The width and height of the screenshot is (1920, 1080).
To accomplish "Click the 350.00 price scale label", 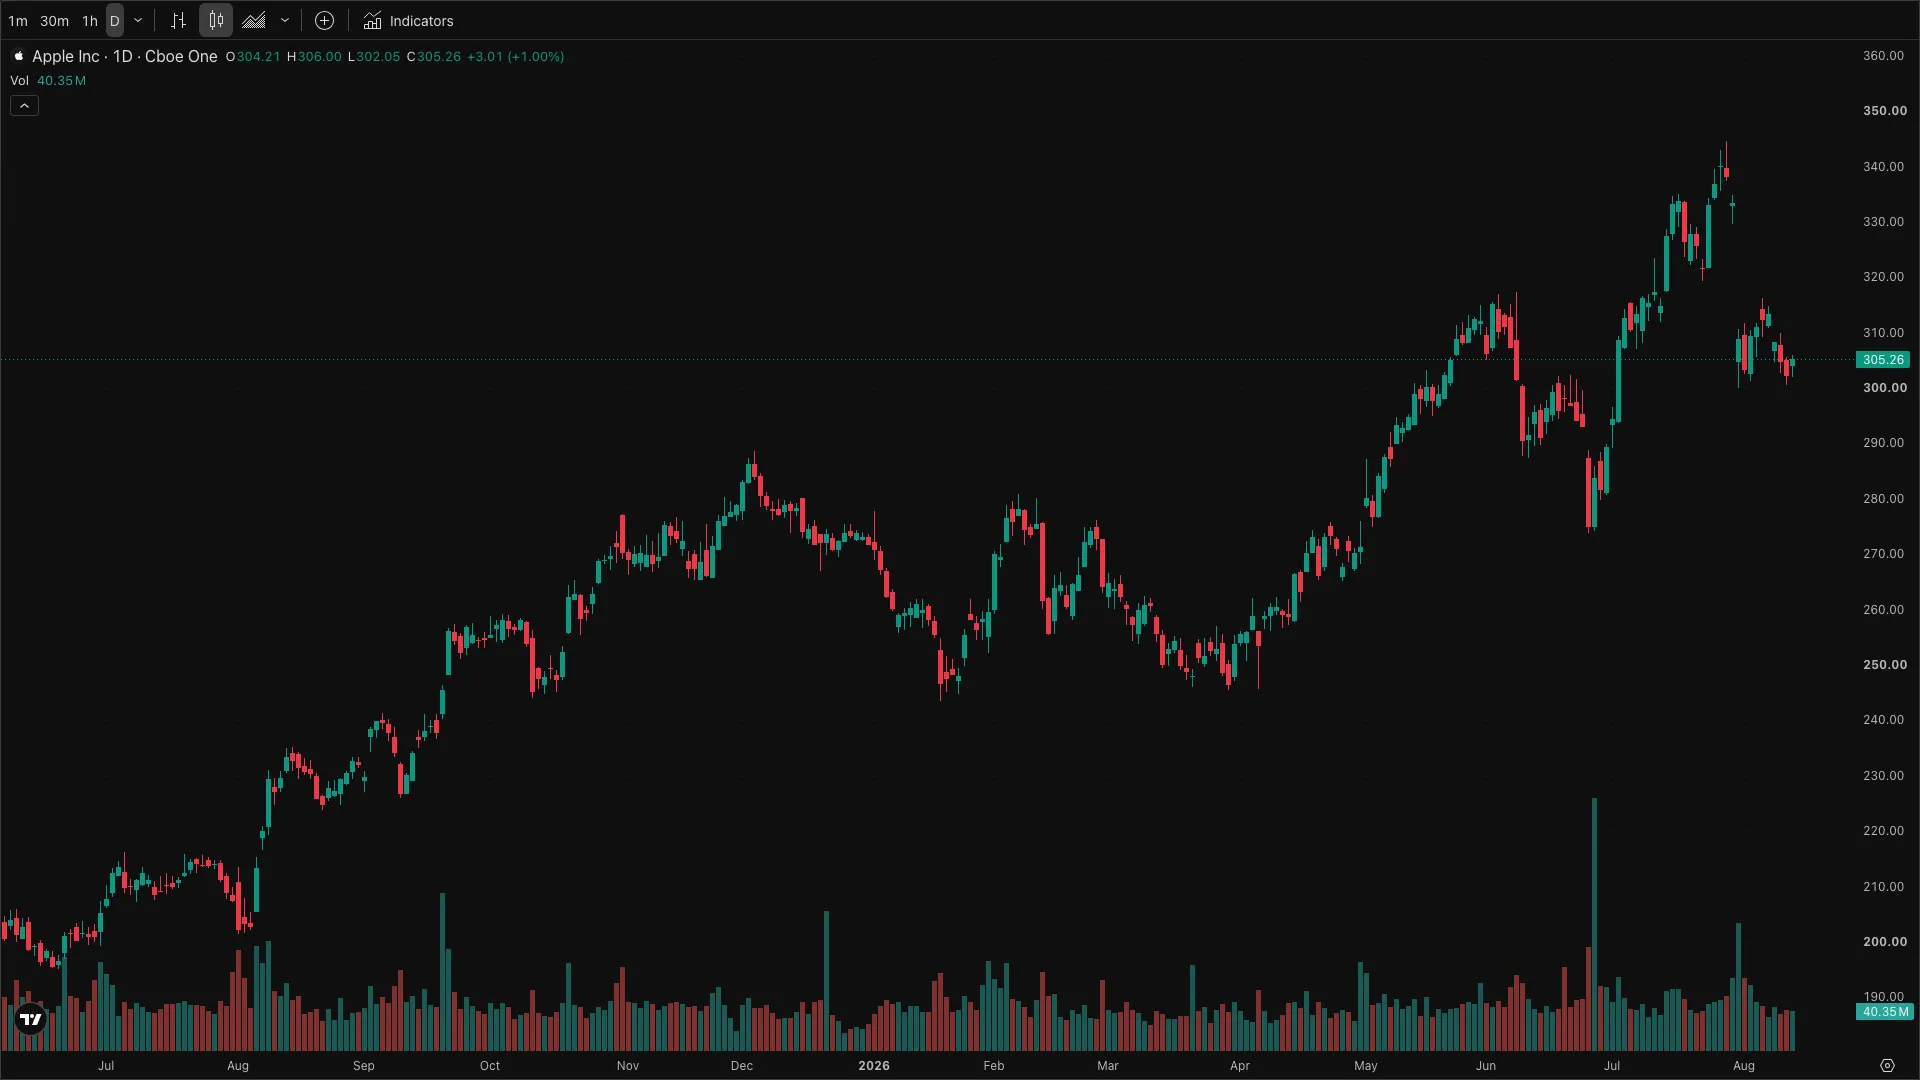I will tap(1884, 111).
